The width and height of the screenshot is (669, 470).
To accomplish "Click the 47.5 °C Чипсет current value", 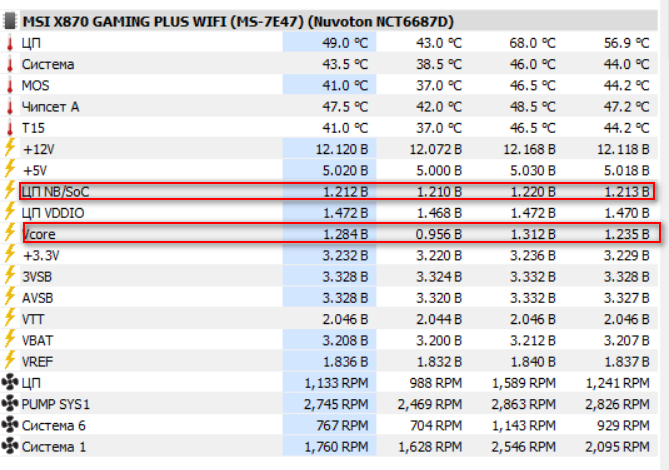I will click(x=345, y=107).
